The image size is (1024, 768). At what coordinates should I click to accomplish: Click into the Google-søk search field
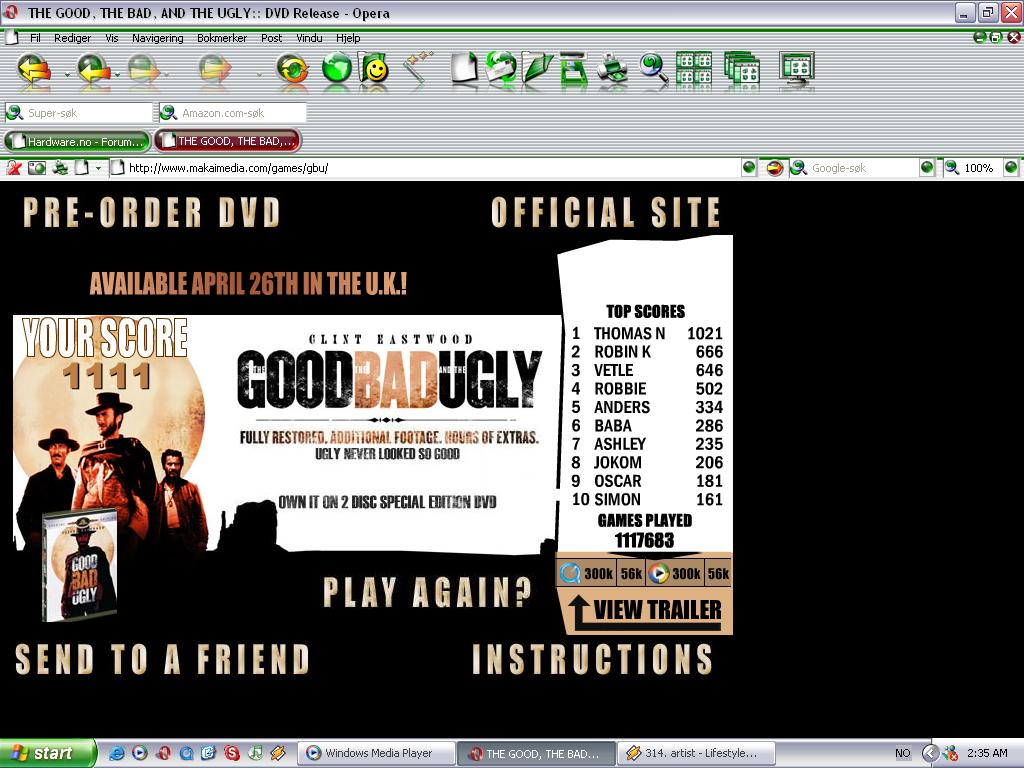click(x=854, y=168)
